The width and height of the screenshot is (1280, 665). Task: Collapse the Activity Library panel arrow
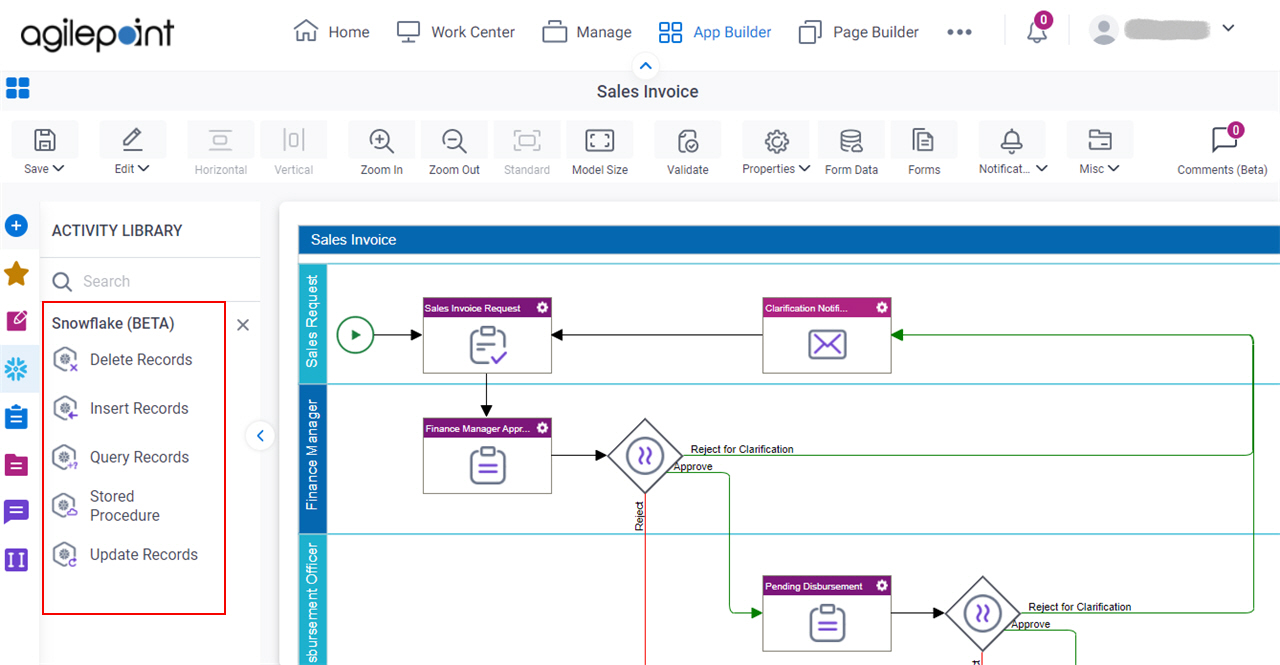click(x=260, y=435)
